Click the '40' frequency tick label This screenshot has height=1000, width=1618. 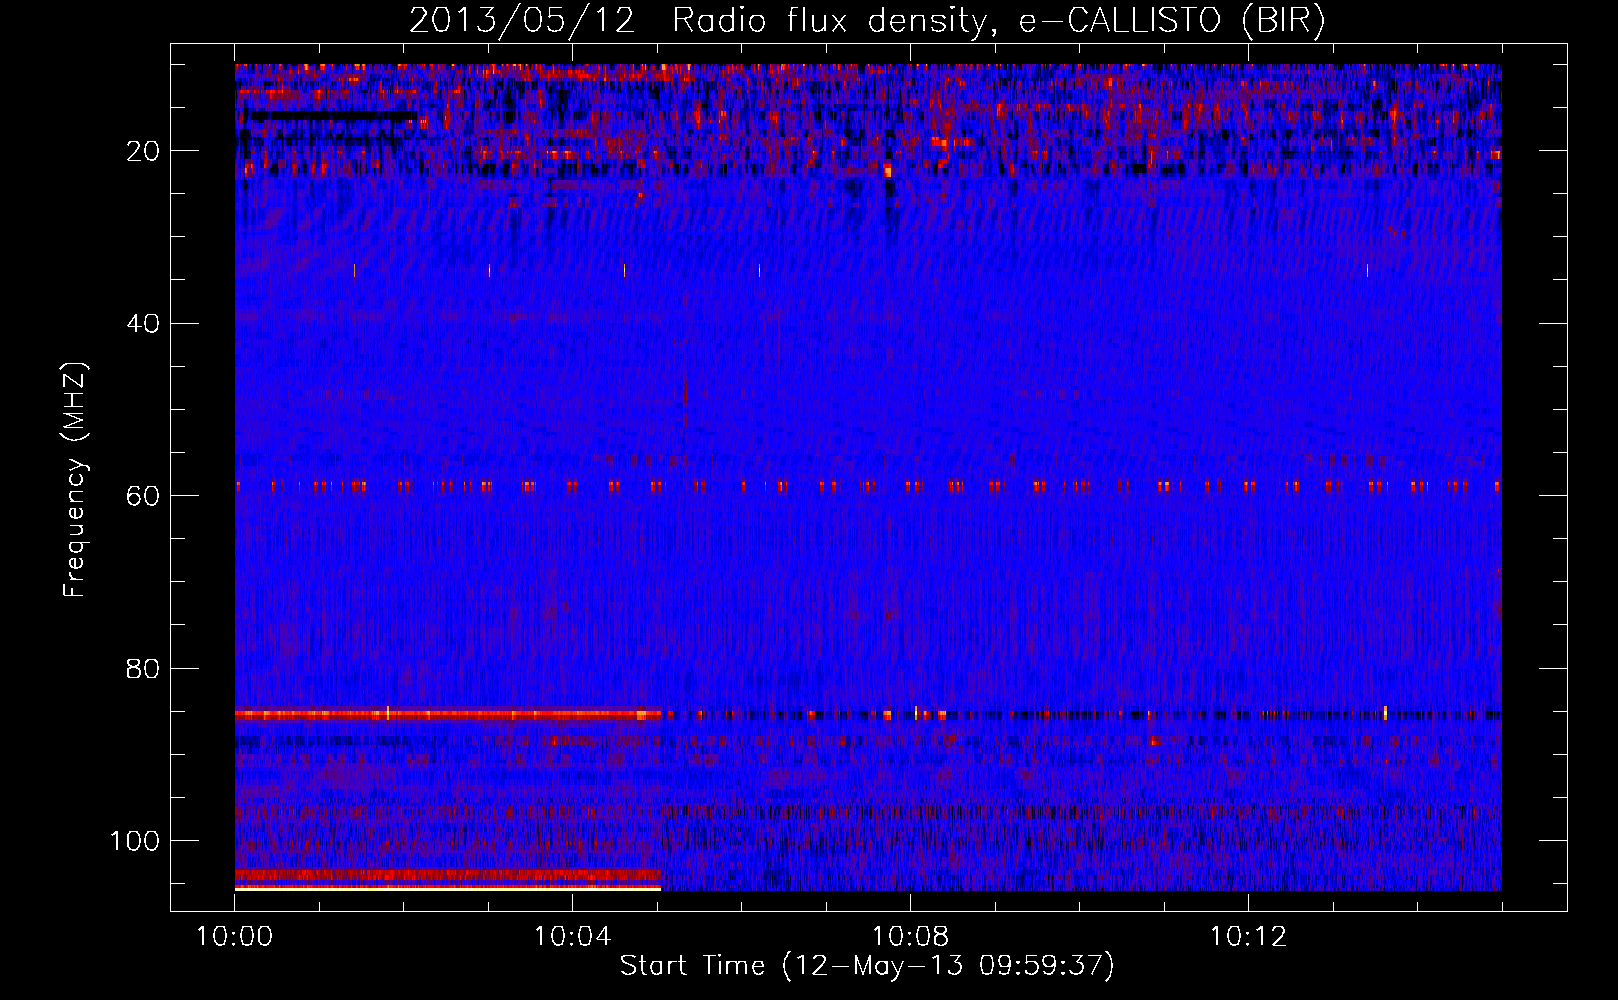pos(145,323)
